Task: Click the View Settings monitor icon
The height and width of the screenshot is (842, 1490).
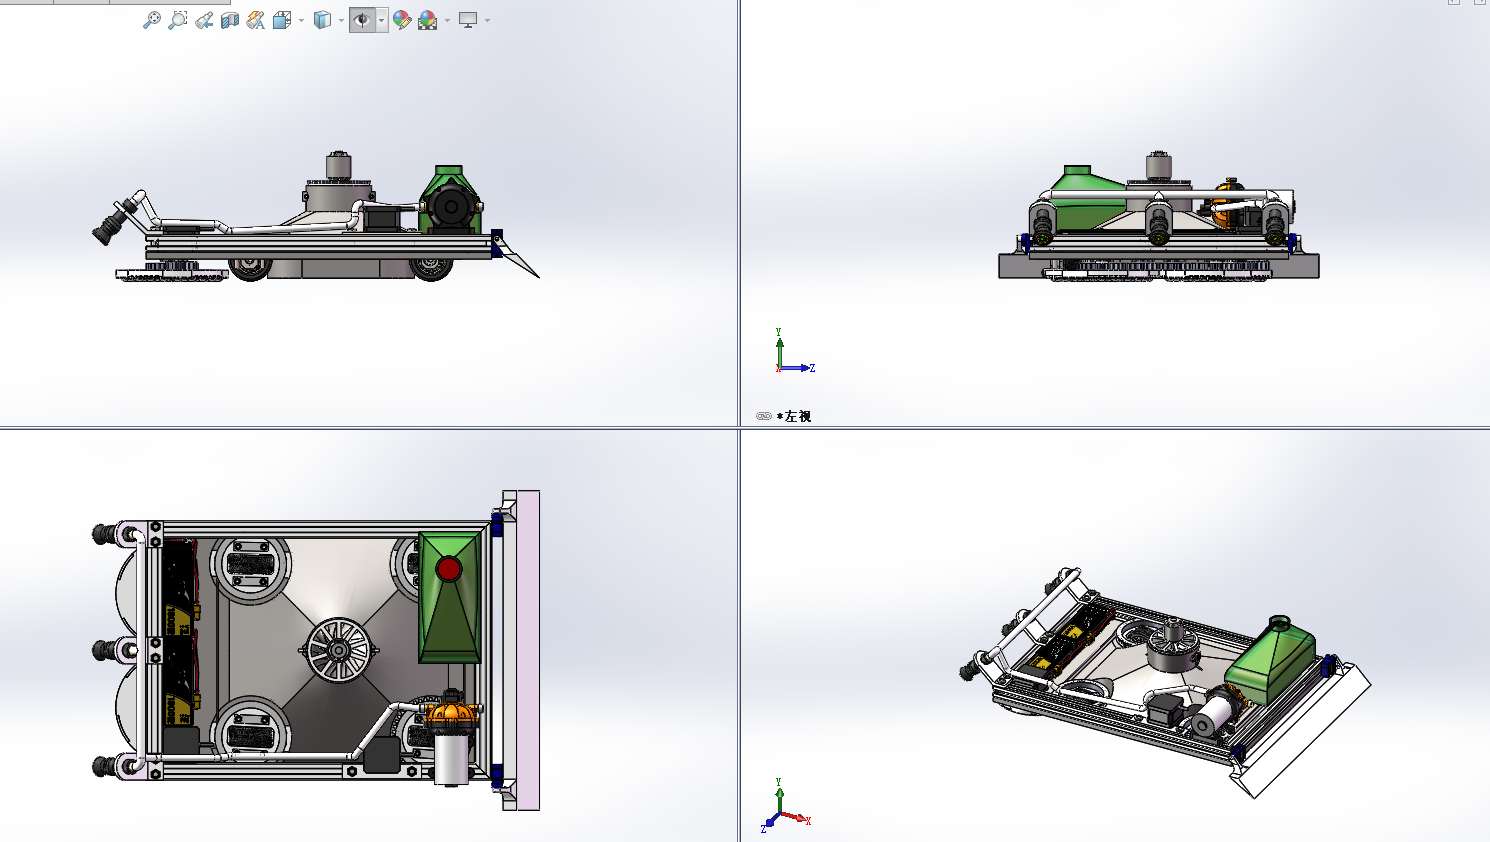Action: [x=468, y=20]
